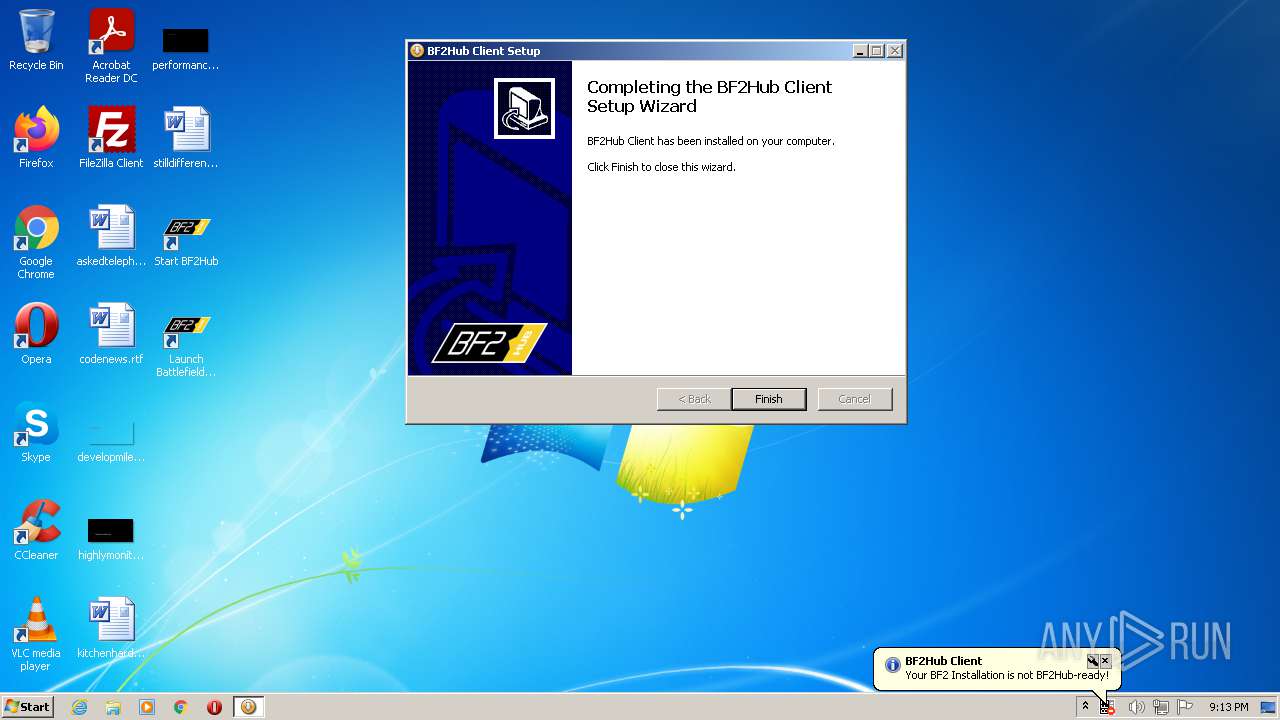
Task: Launch Chrome from the taskbar
Action: coord(181,707)
